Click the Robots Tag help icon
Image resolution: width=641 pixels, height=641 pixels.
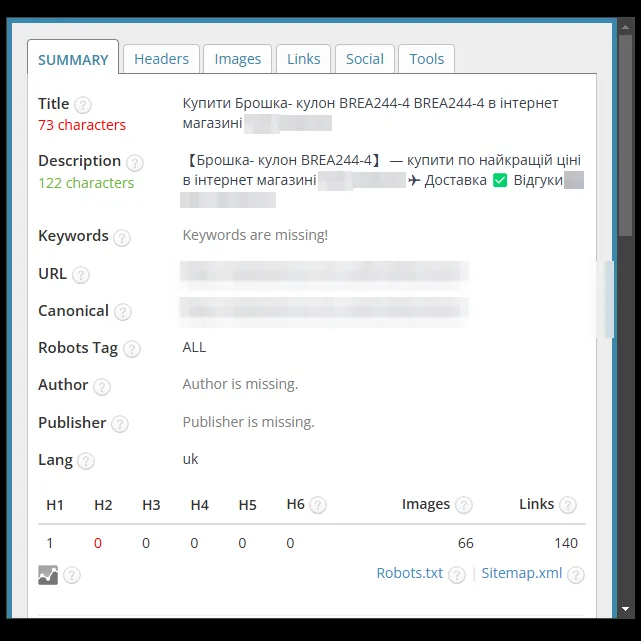pos(132,349)
